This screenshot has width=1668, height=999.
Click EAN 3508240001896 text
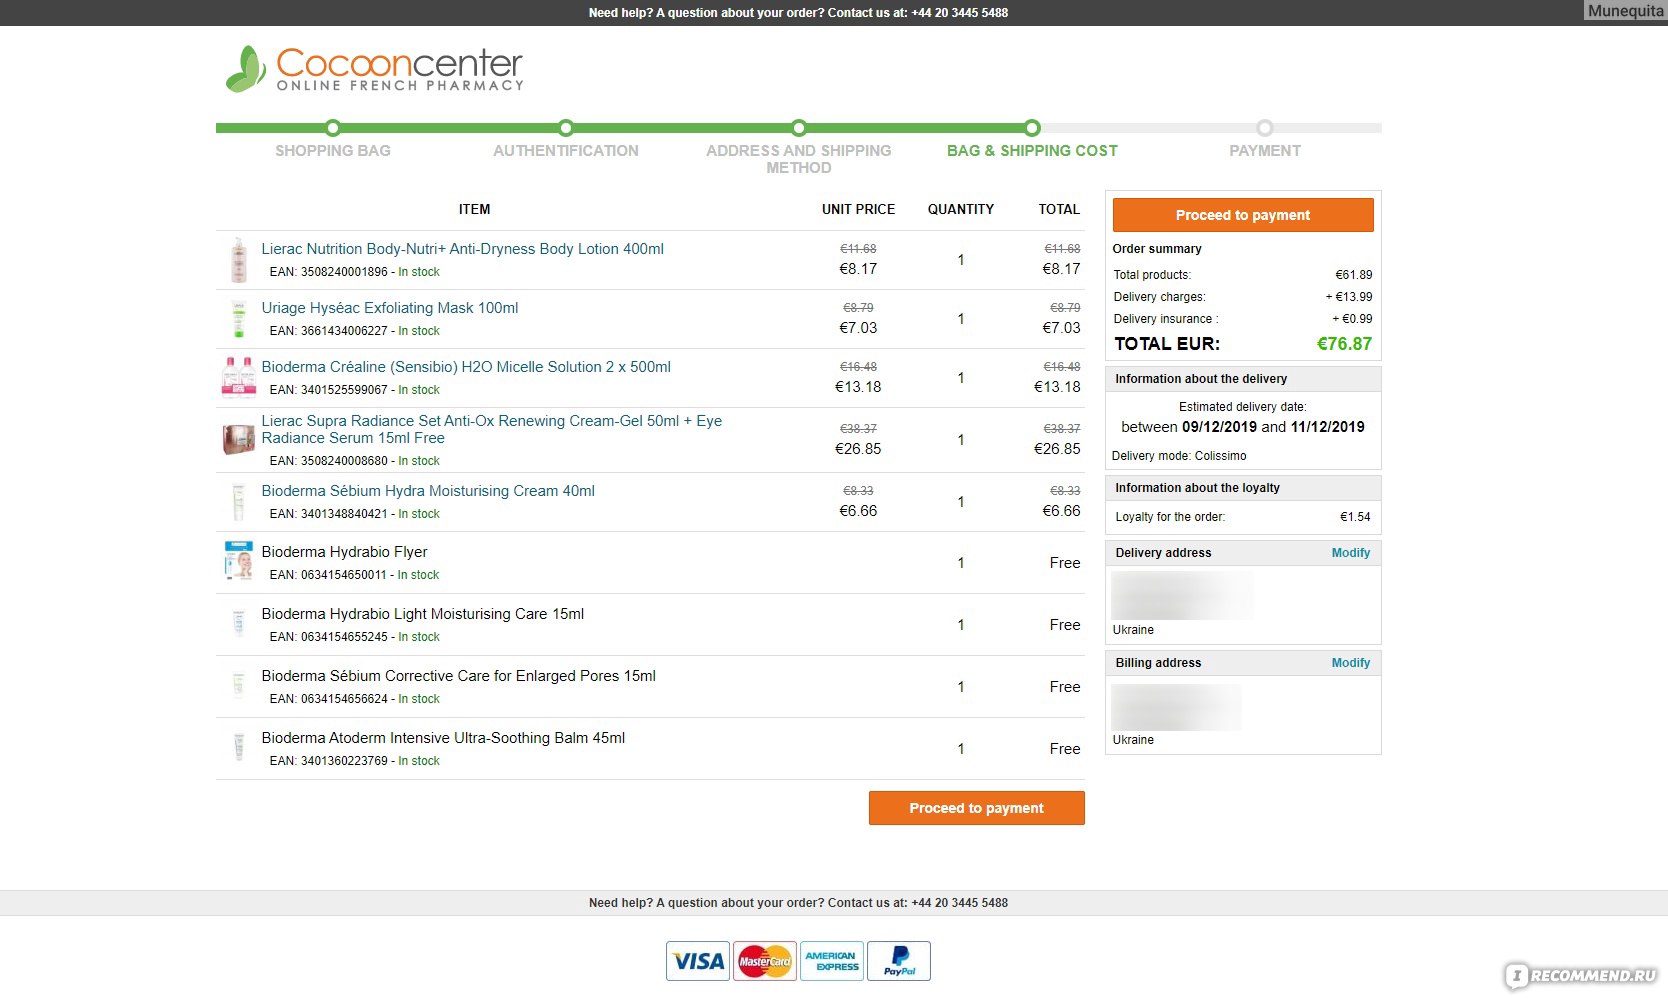328,272
